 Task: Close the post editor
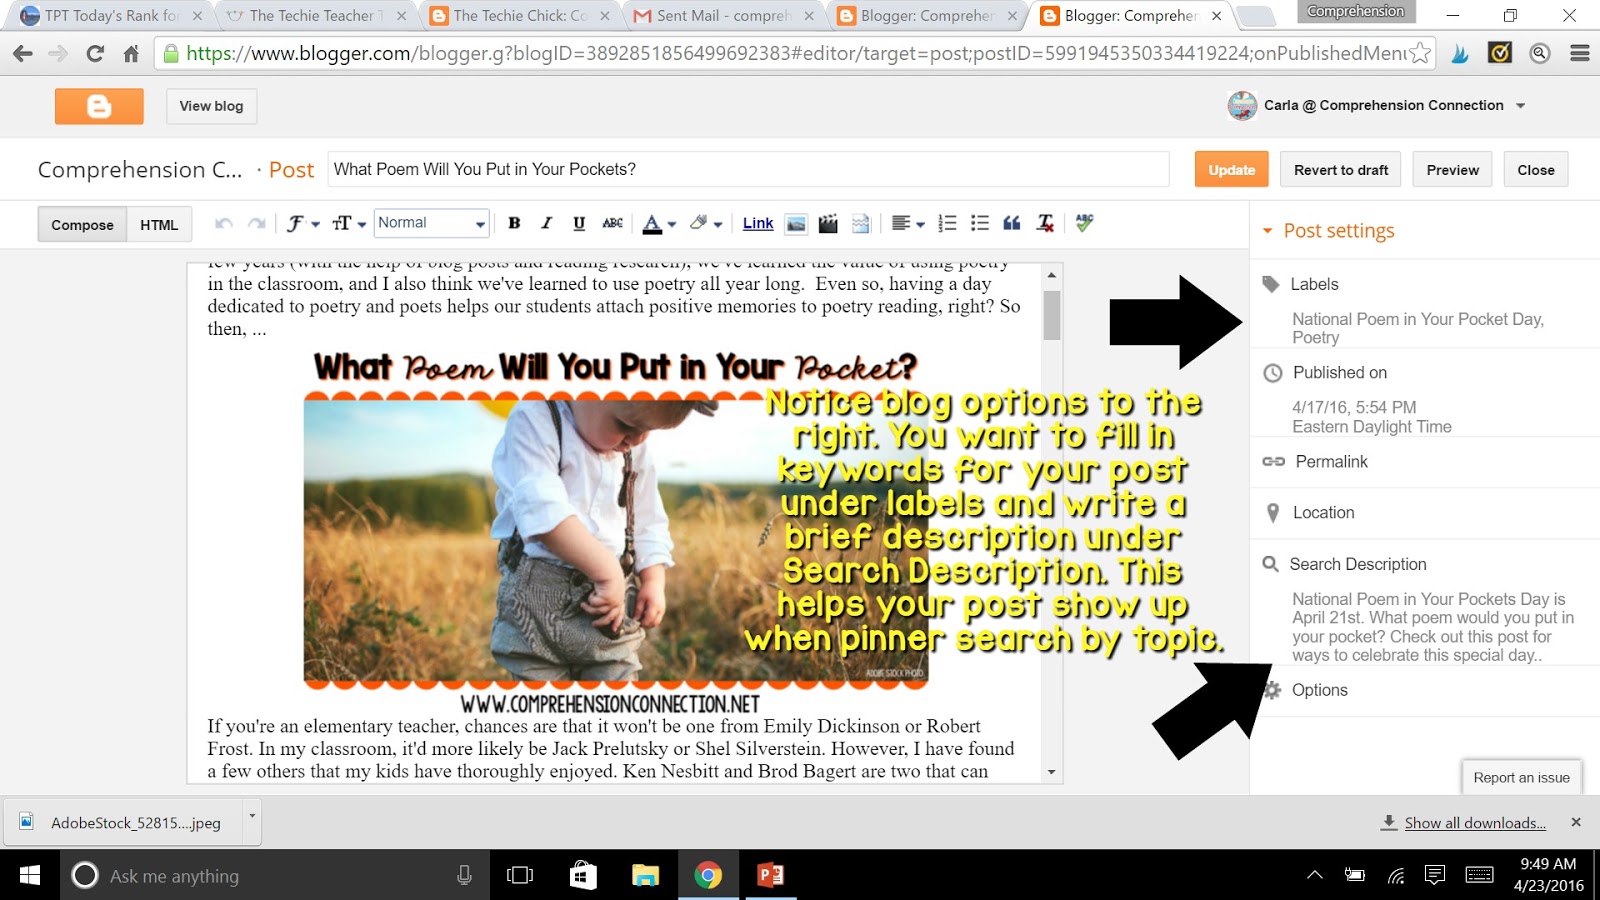1536,170
